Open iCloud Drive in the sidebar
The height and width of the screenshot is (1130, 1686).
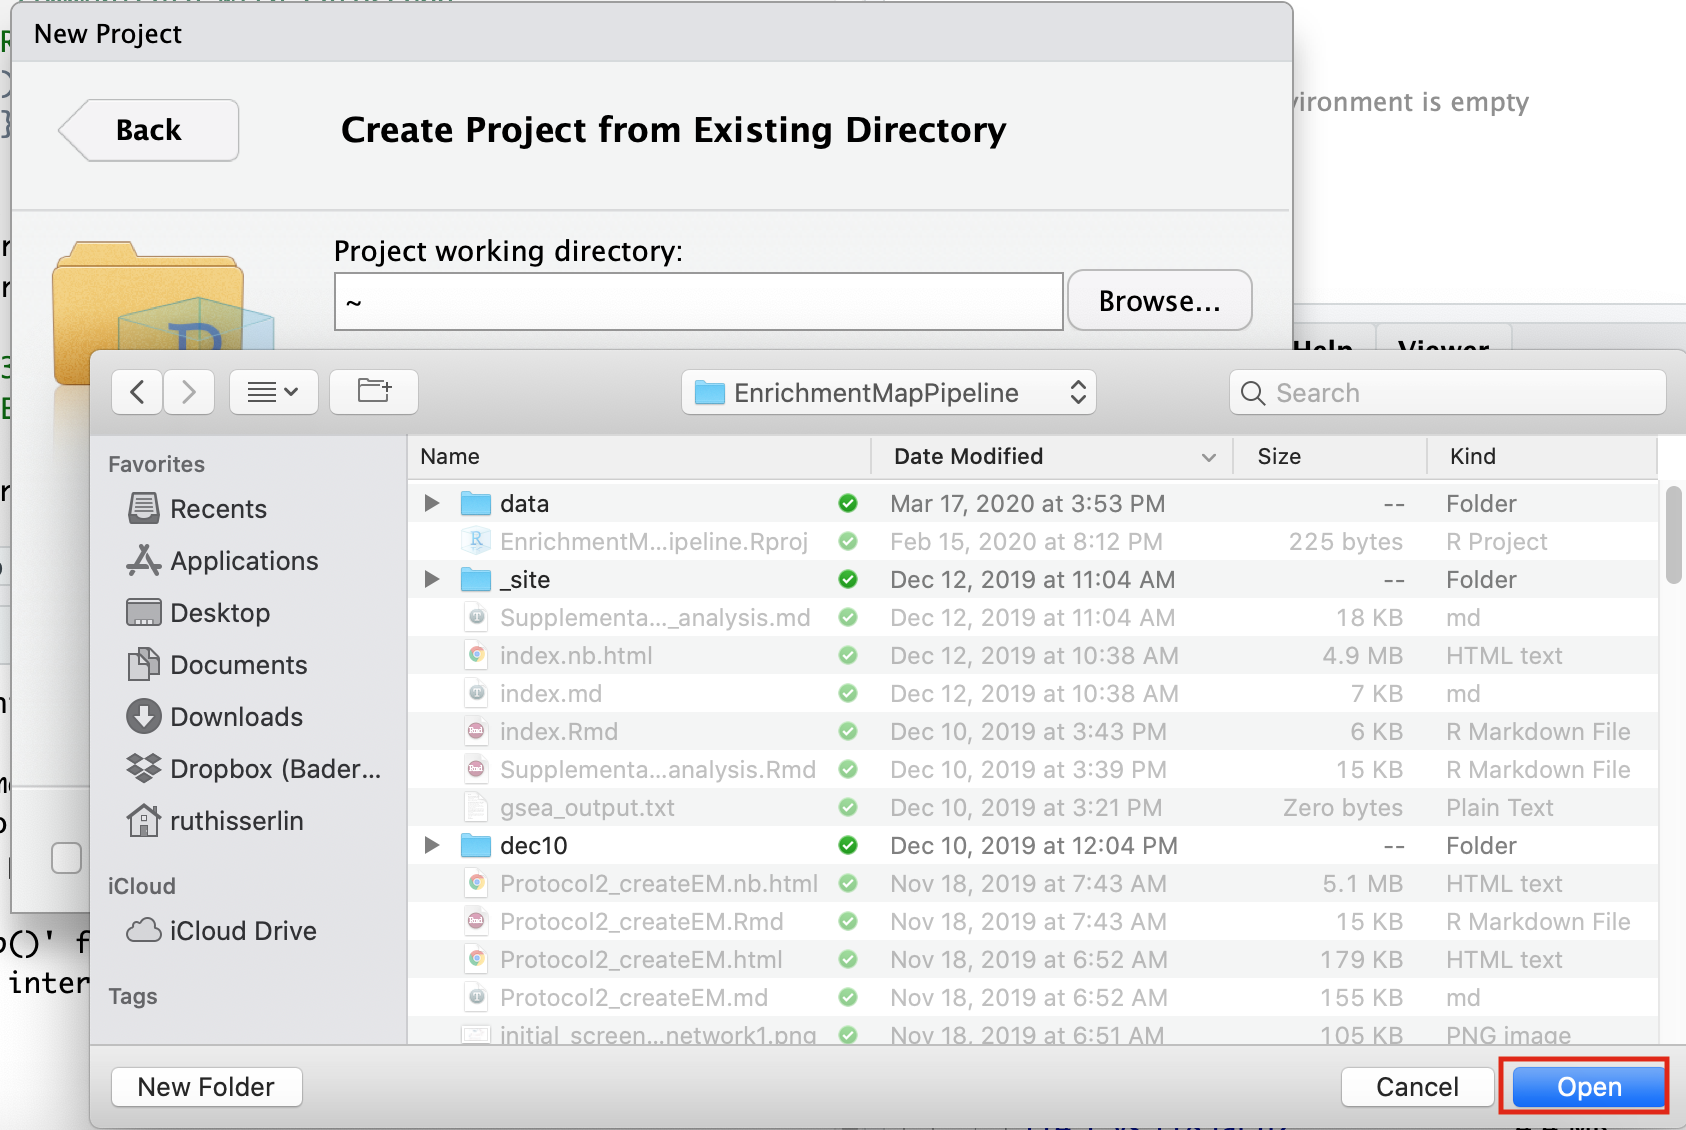click(240, 930)
